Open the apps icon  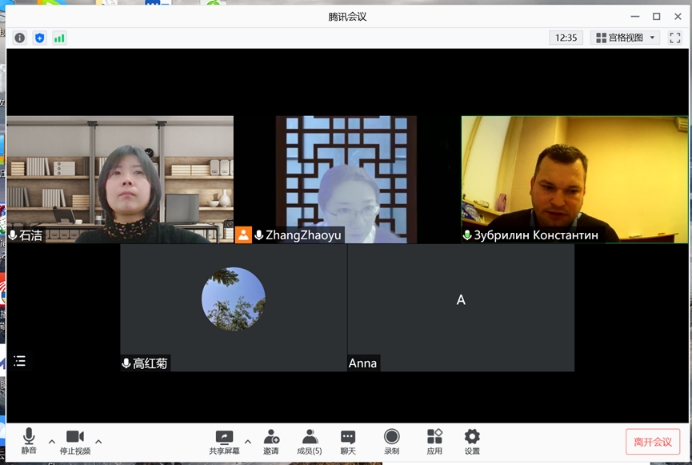coord(434,440)
